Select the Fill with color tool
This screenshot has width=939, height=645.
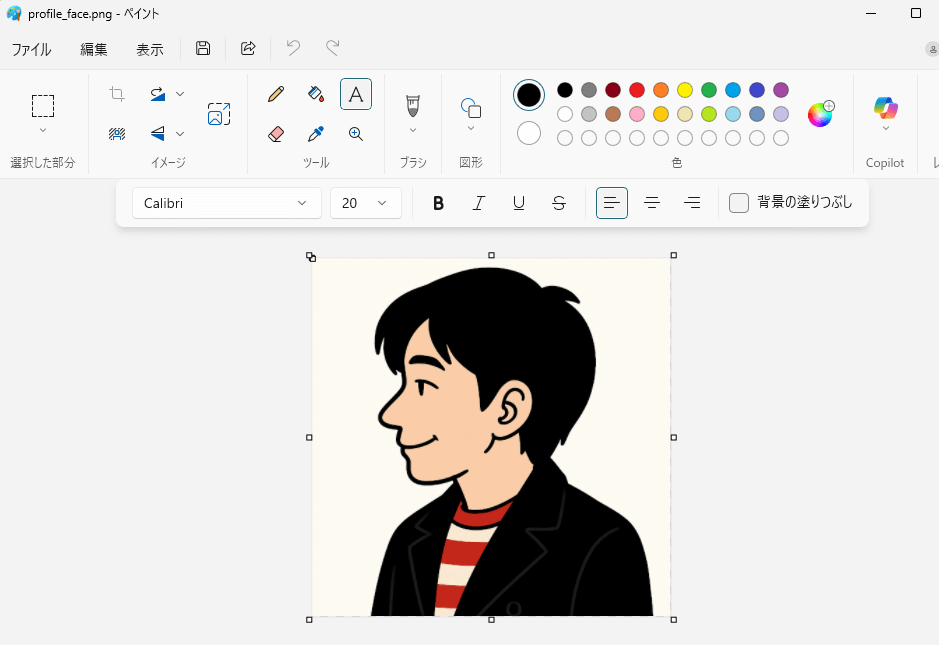(x=316, y=94)
